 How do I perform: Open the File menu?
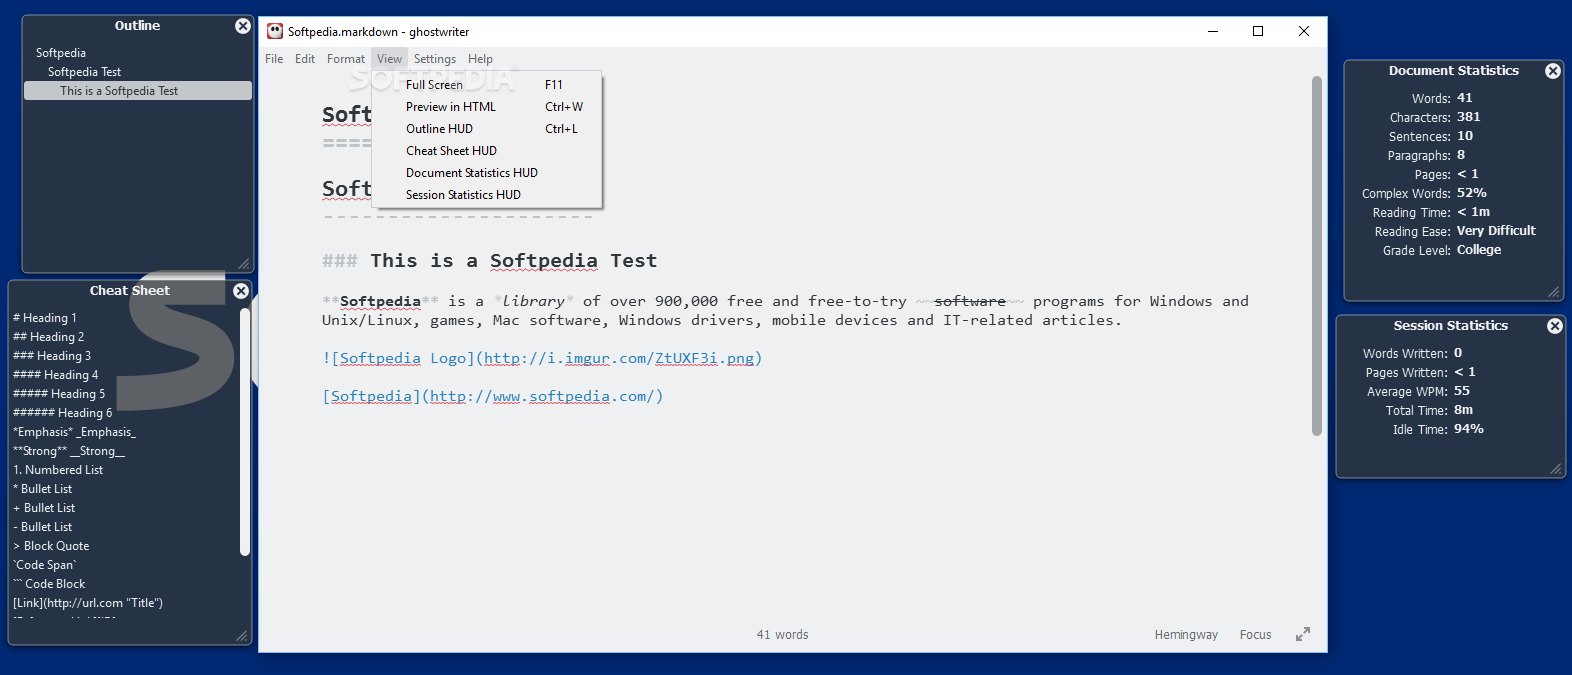pyautogui.click(x=274, y=59)
